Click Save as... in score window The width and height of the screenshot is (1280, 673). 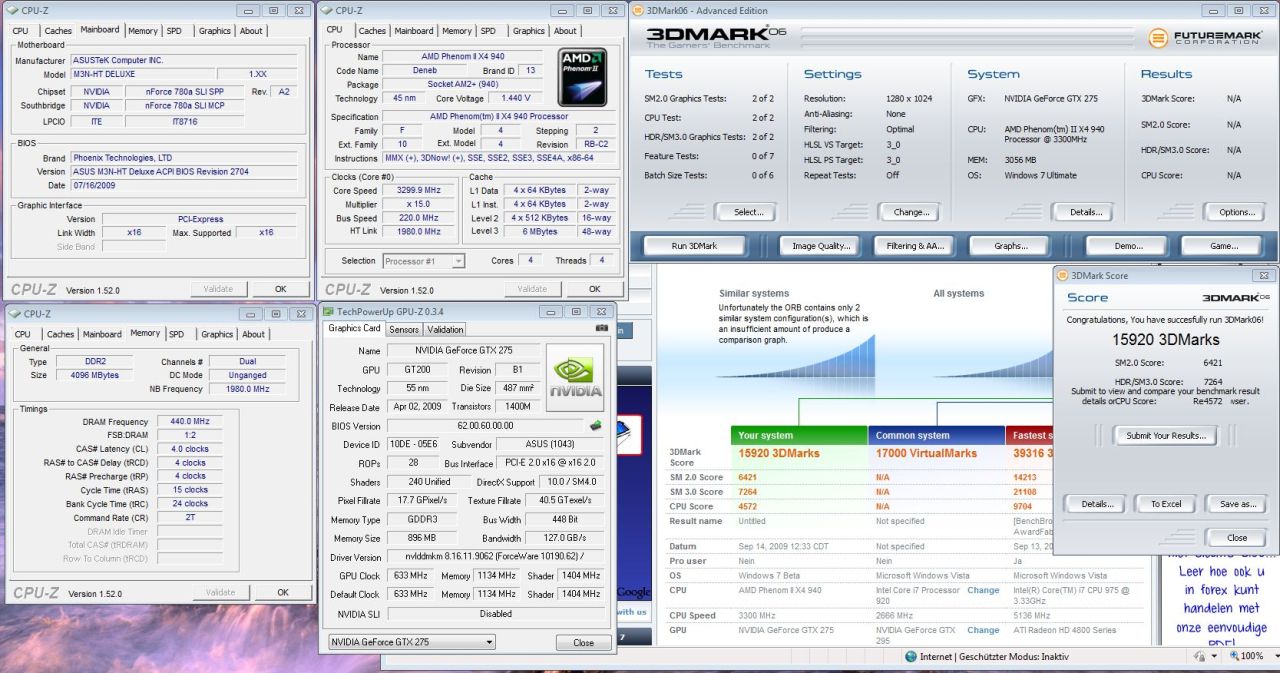pyautogui.click(x=1237, y=504)
